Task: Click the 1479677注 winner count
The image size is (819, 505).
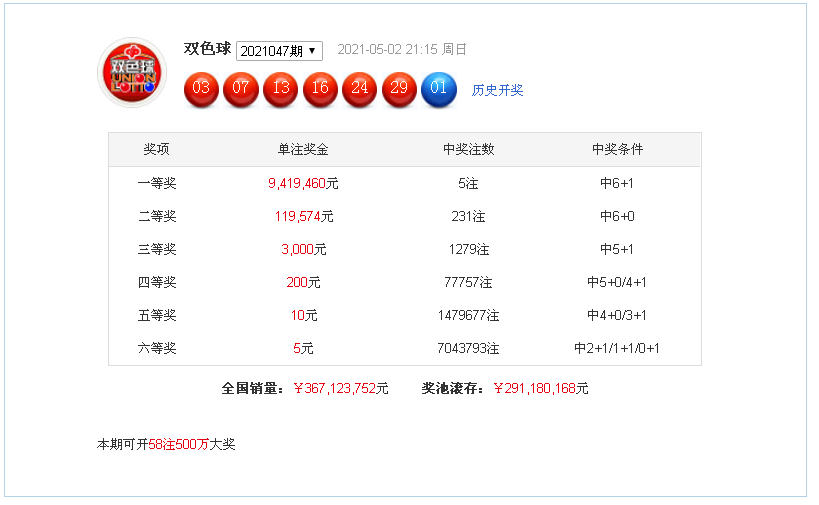Action: pos(469,315)
